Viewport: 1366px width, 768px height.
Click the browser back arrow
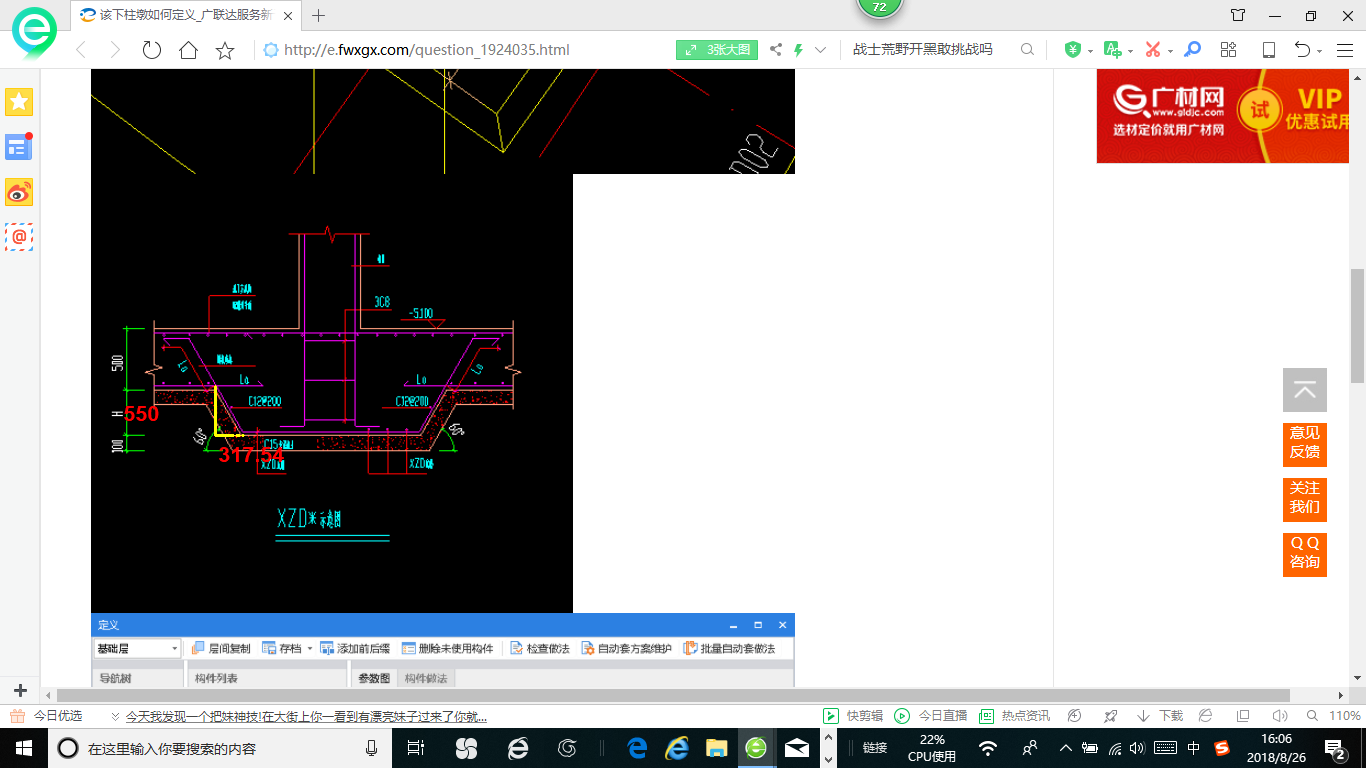point(81,50)
